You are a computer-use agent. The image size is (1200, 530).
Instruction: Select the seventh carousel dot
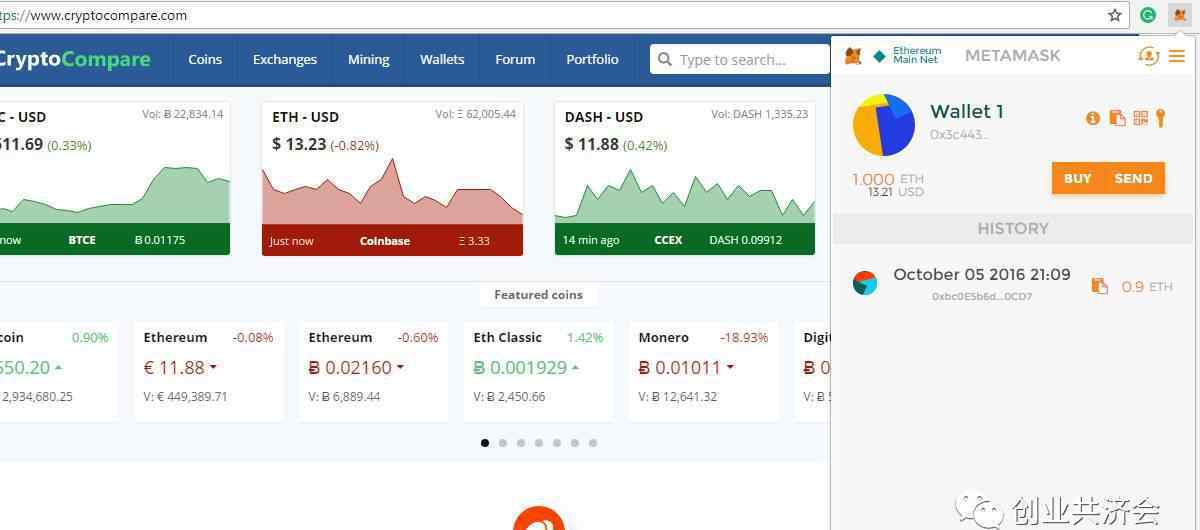pyautogui.click(x=593, y=443)
